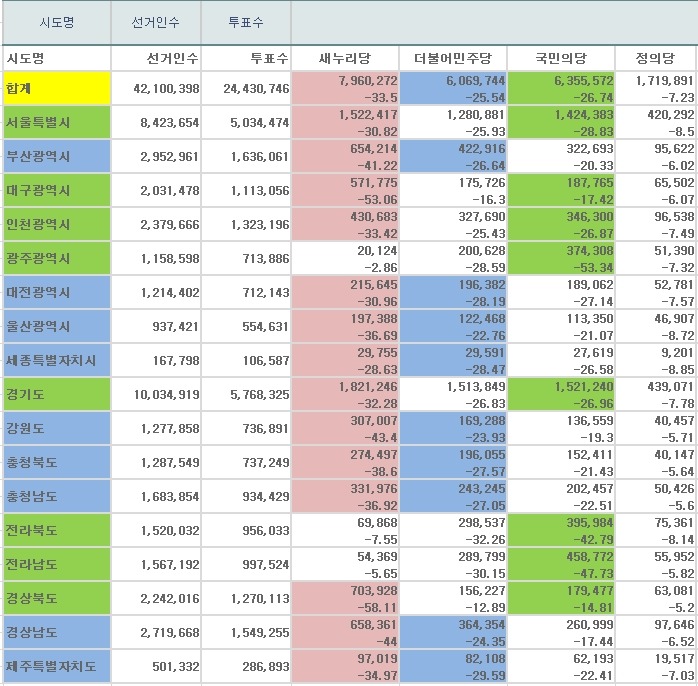Select the 충청남도 row label

(57, 496)
